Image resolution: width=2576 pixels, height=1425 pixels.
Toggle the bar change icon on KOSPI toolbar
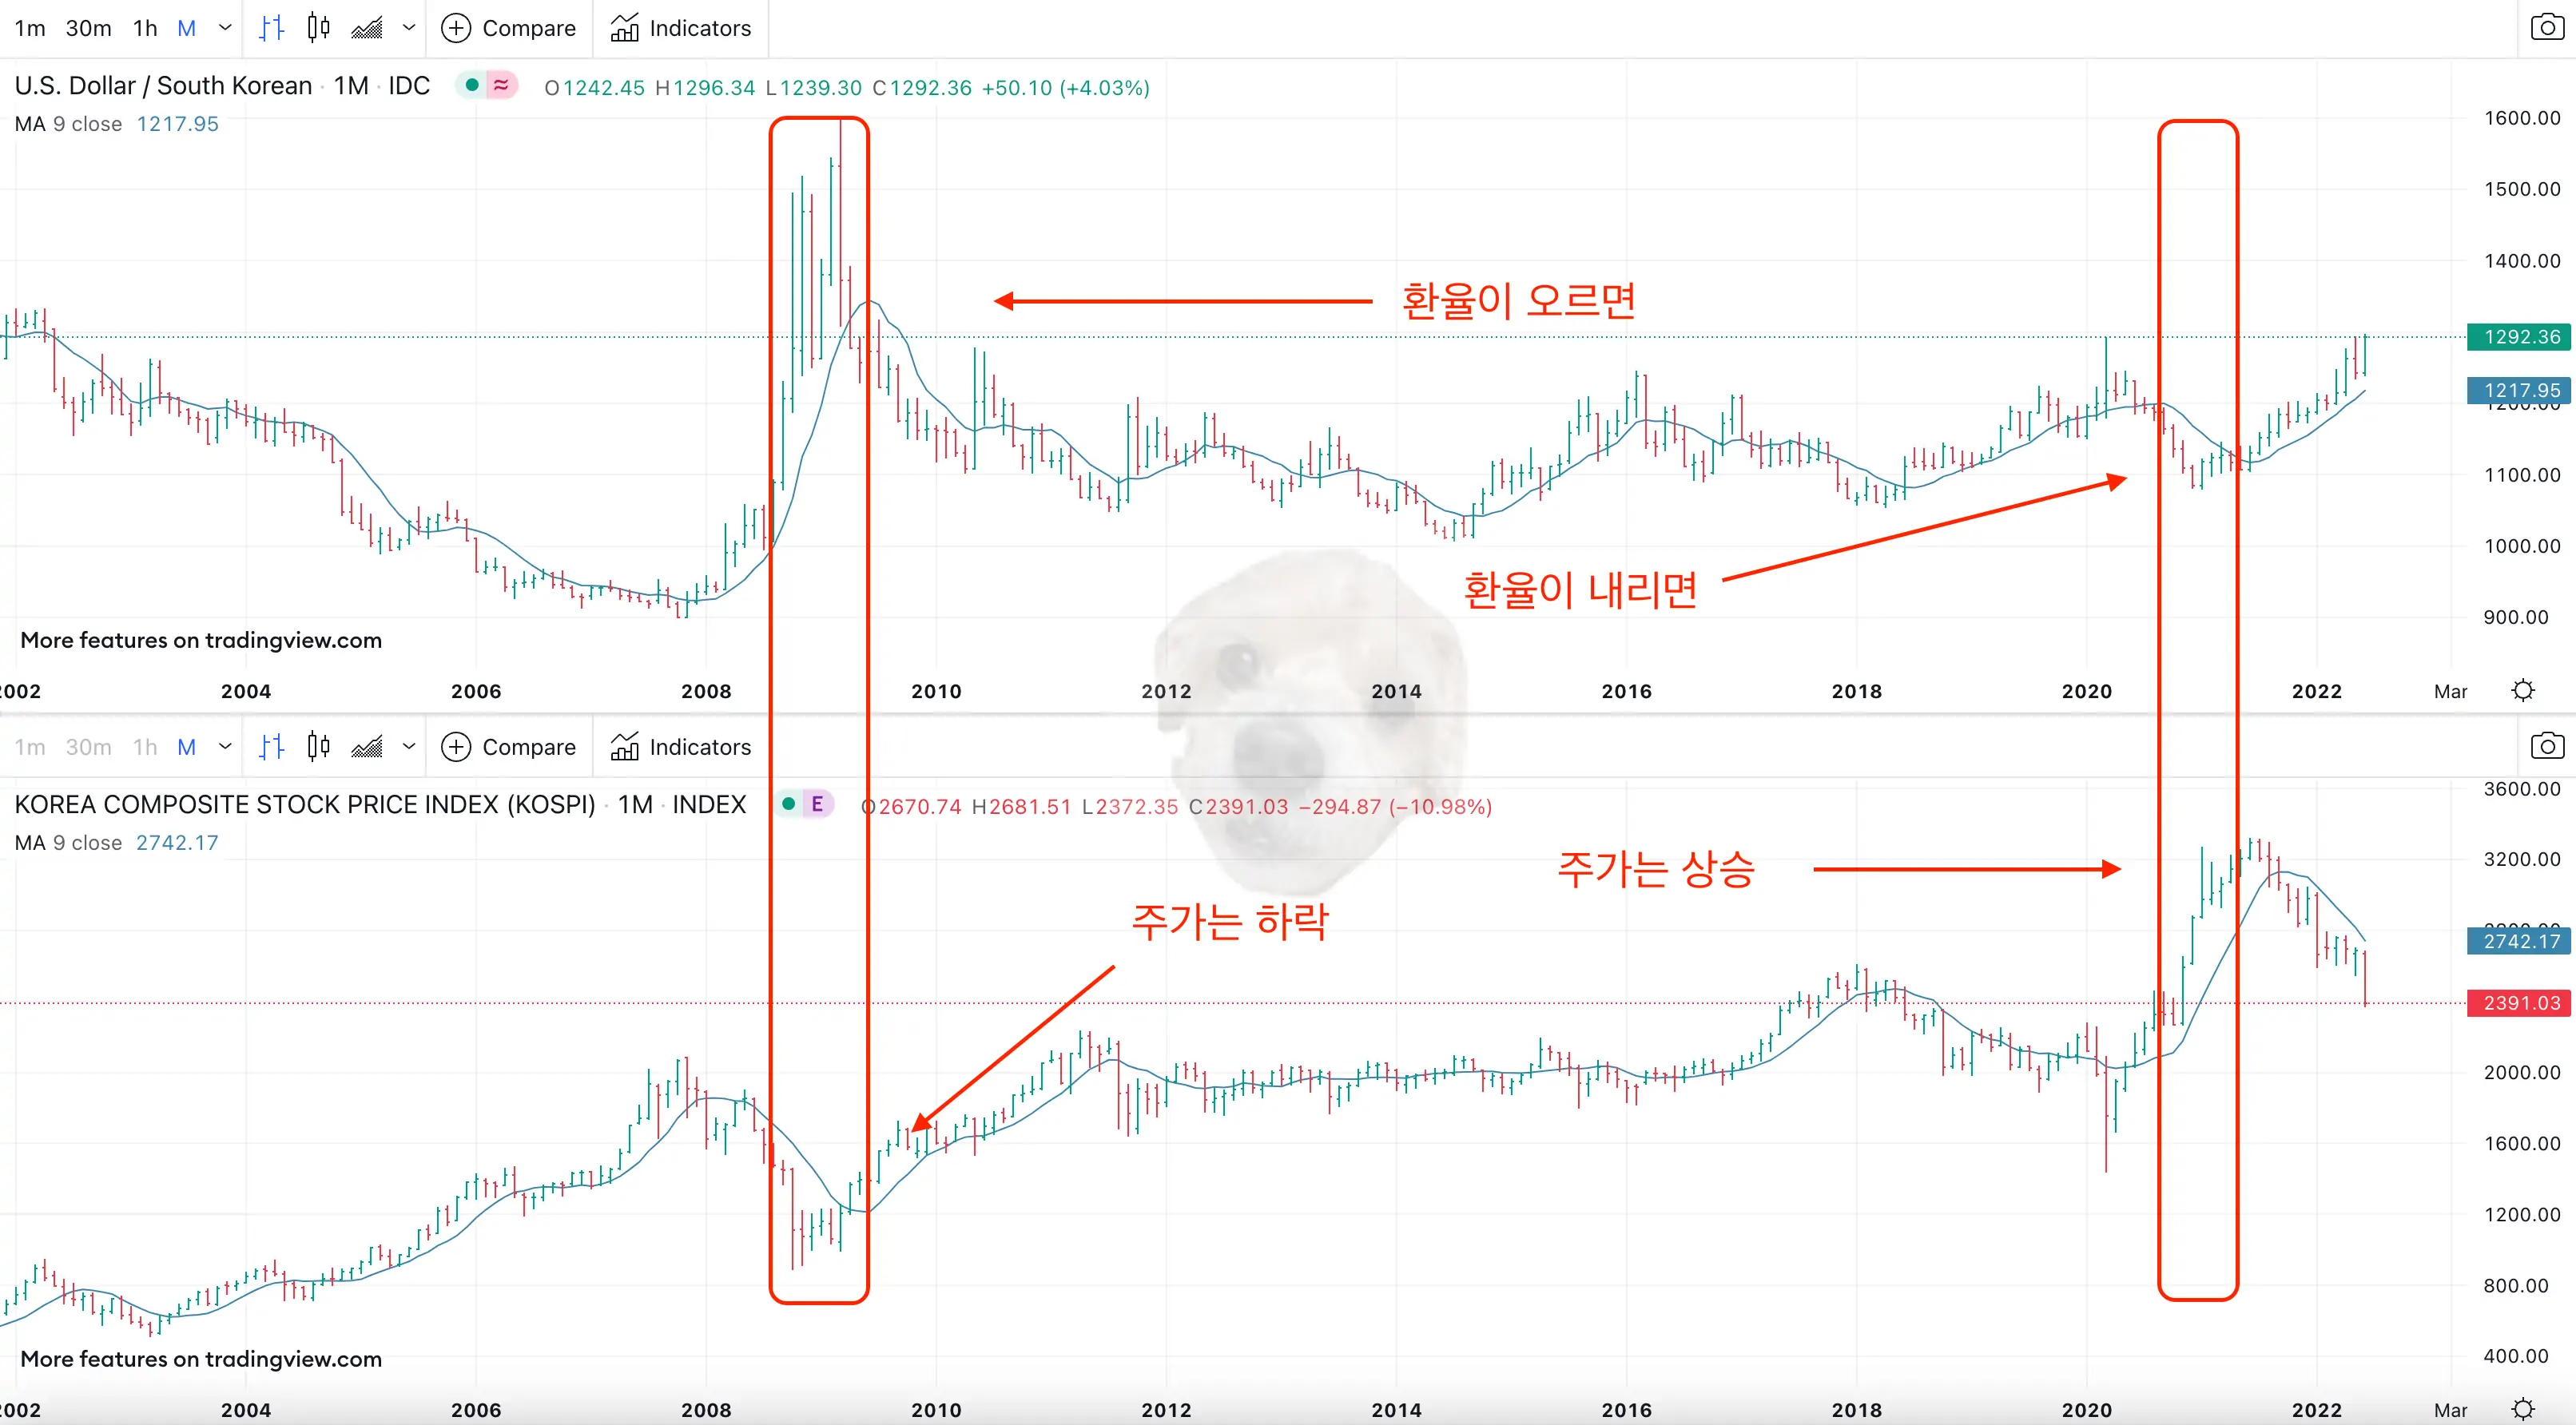(270, 746)
